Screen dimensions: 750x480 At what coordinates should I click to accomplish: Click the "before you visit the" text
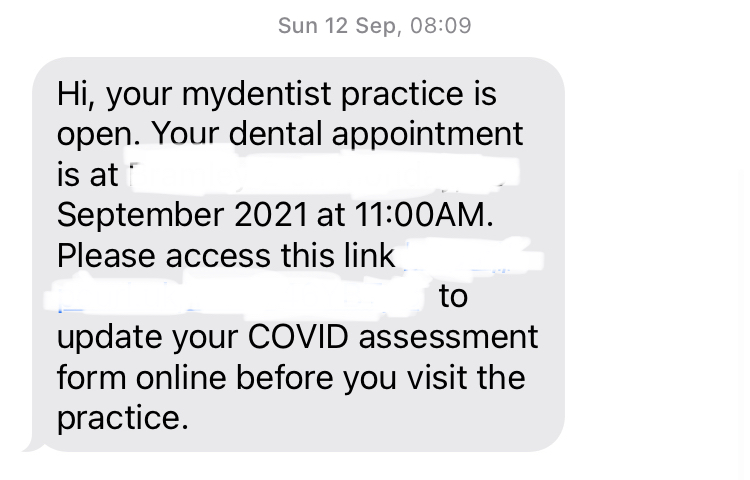(x=380, y=378)
